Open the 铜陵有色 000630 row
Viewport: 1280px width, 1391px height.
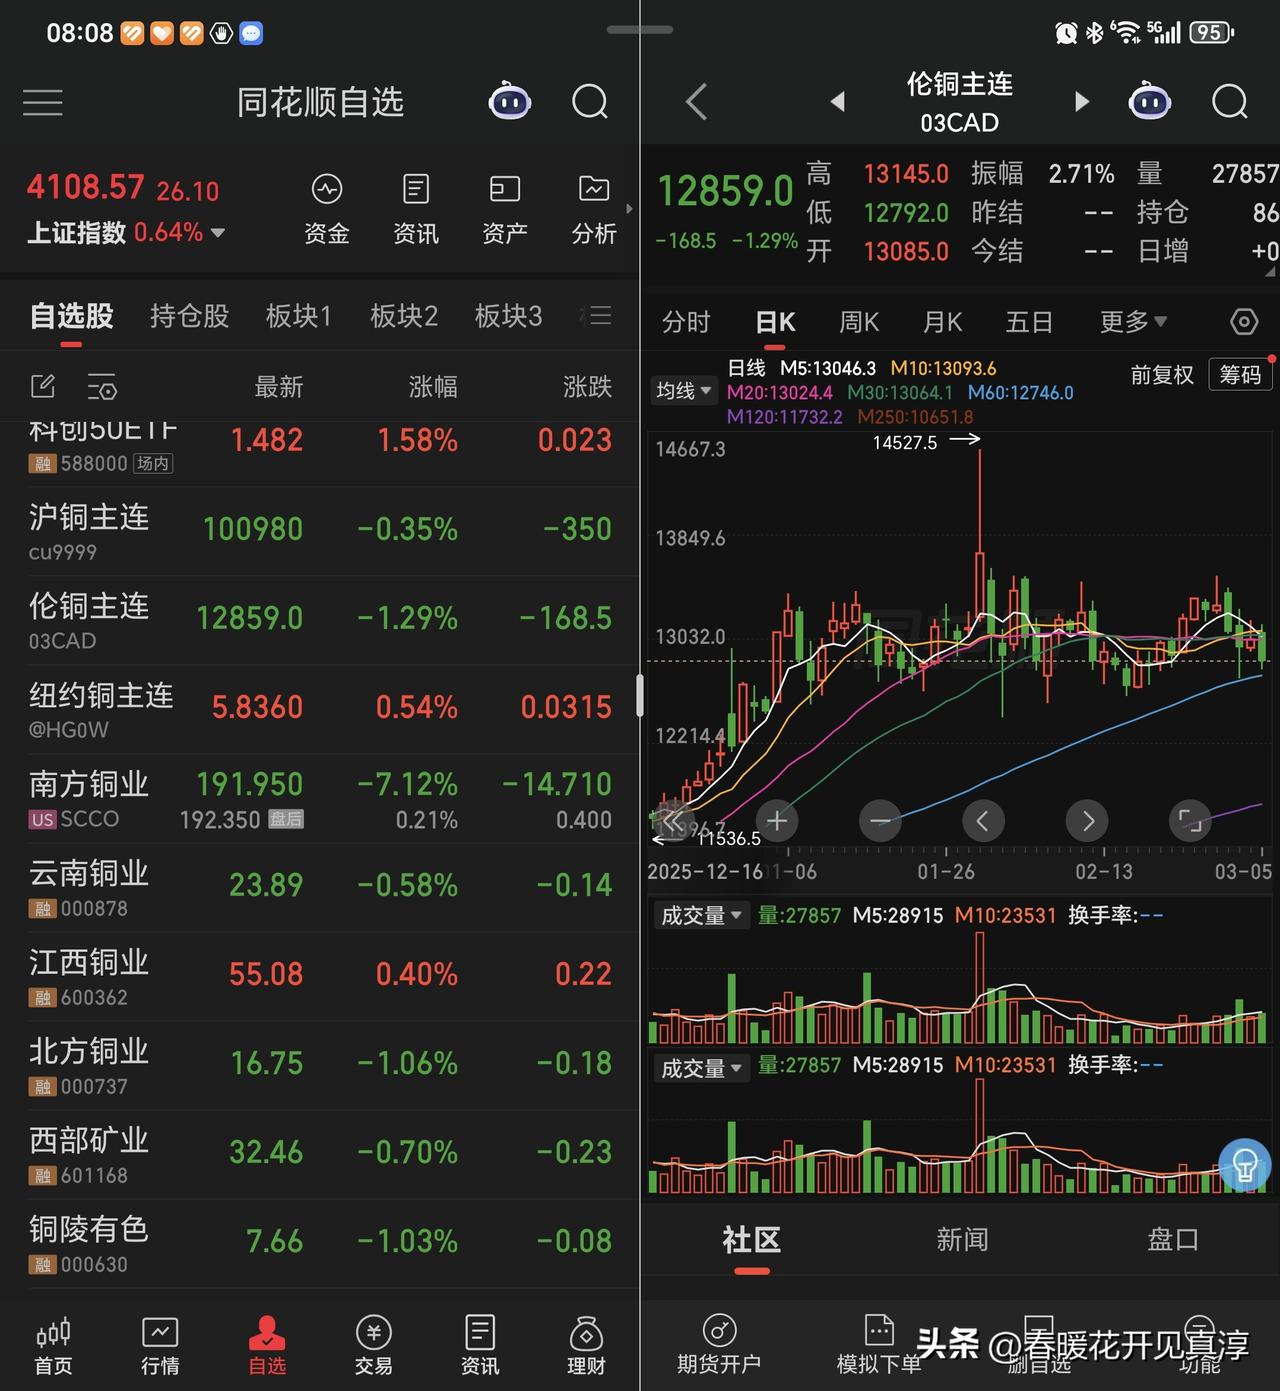click(319, 1244)
